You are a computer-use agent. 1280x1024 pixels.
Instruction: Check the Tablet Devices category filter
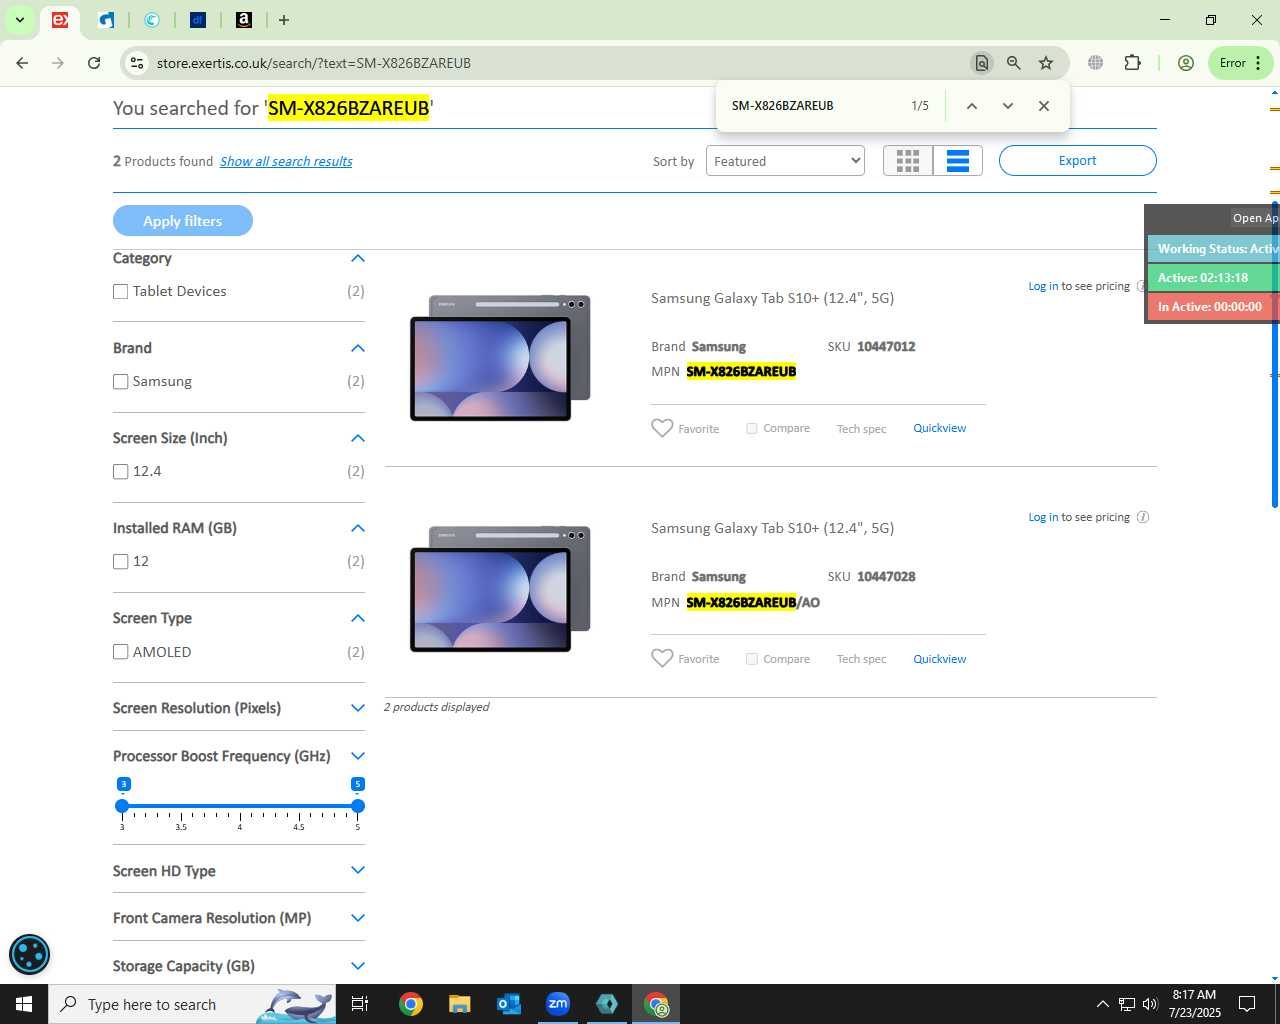point(121,292)
